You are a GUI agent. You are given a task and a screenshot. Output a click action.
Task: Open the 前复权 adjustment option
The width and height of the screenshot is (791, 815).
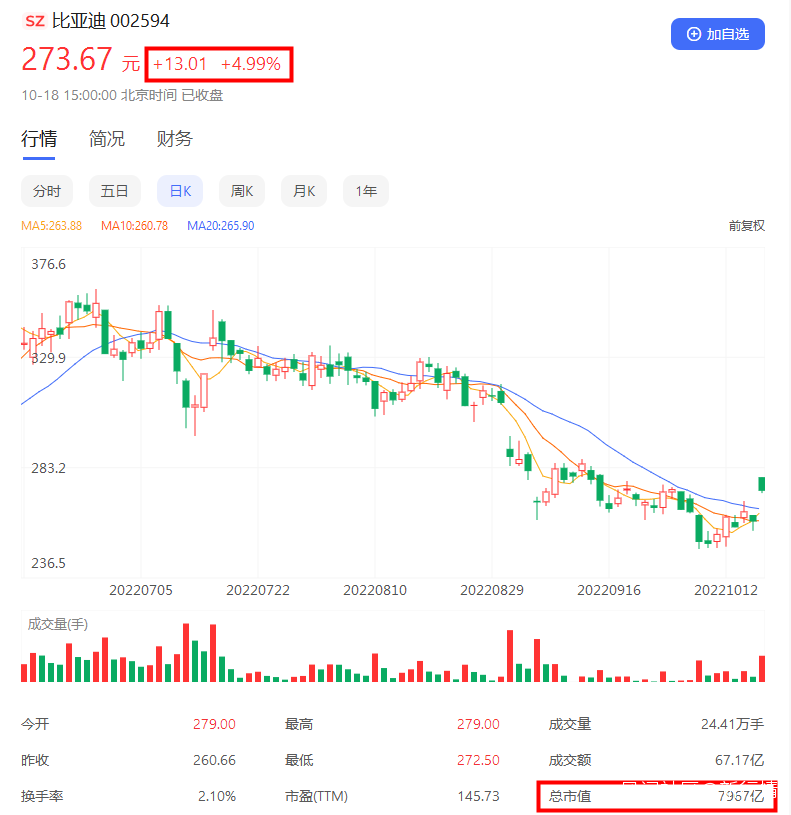coord(746,226)
